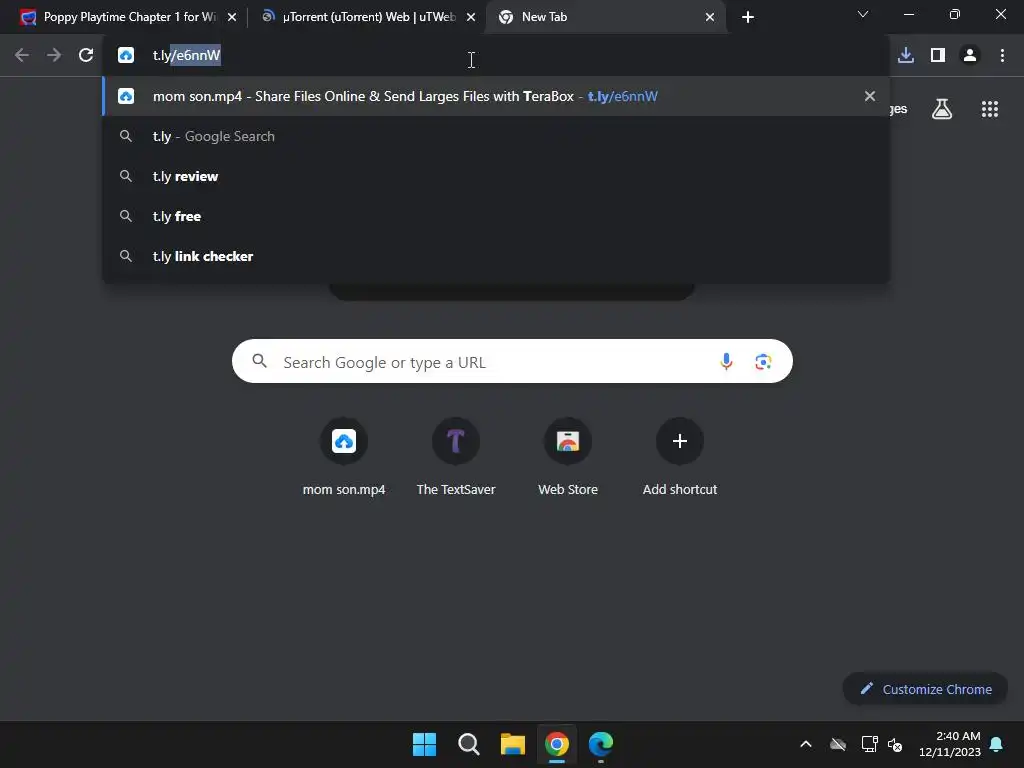Screen dimensions: 1024x768
Task: Start voice search with microphone
Action: coord(726,361)
